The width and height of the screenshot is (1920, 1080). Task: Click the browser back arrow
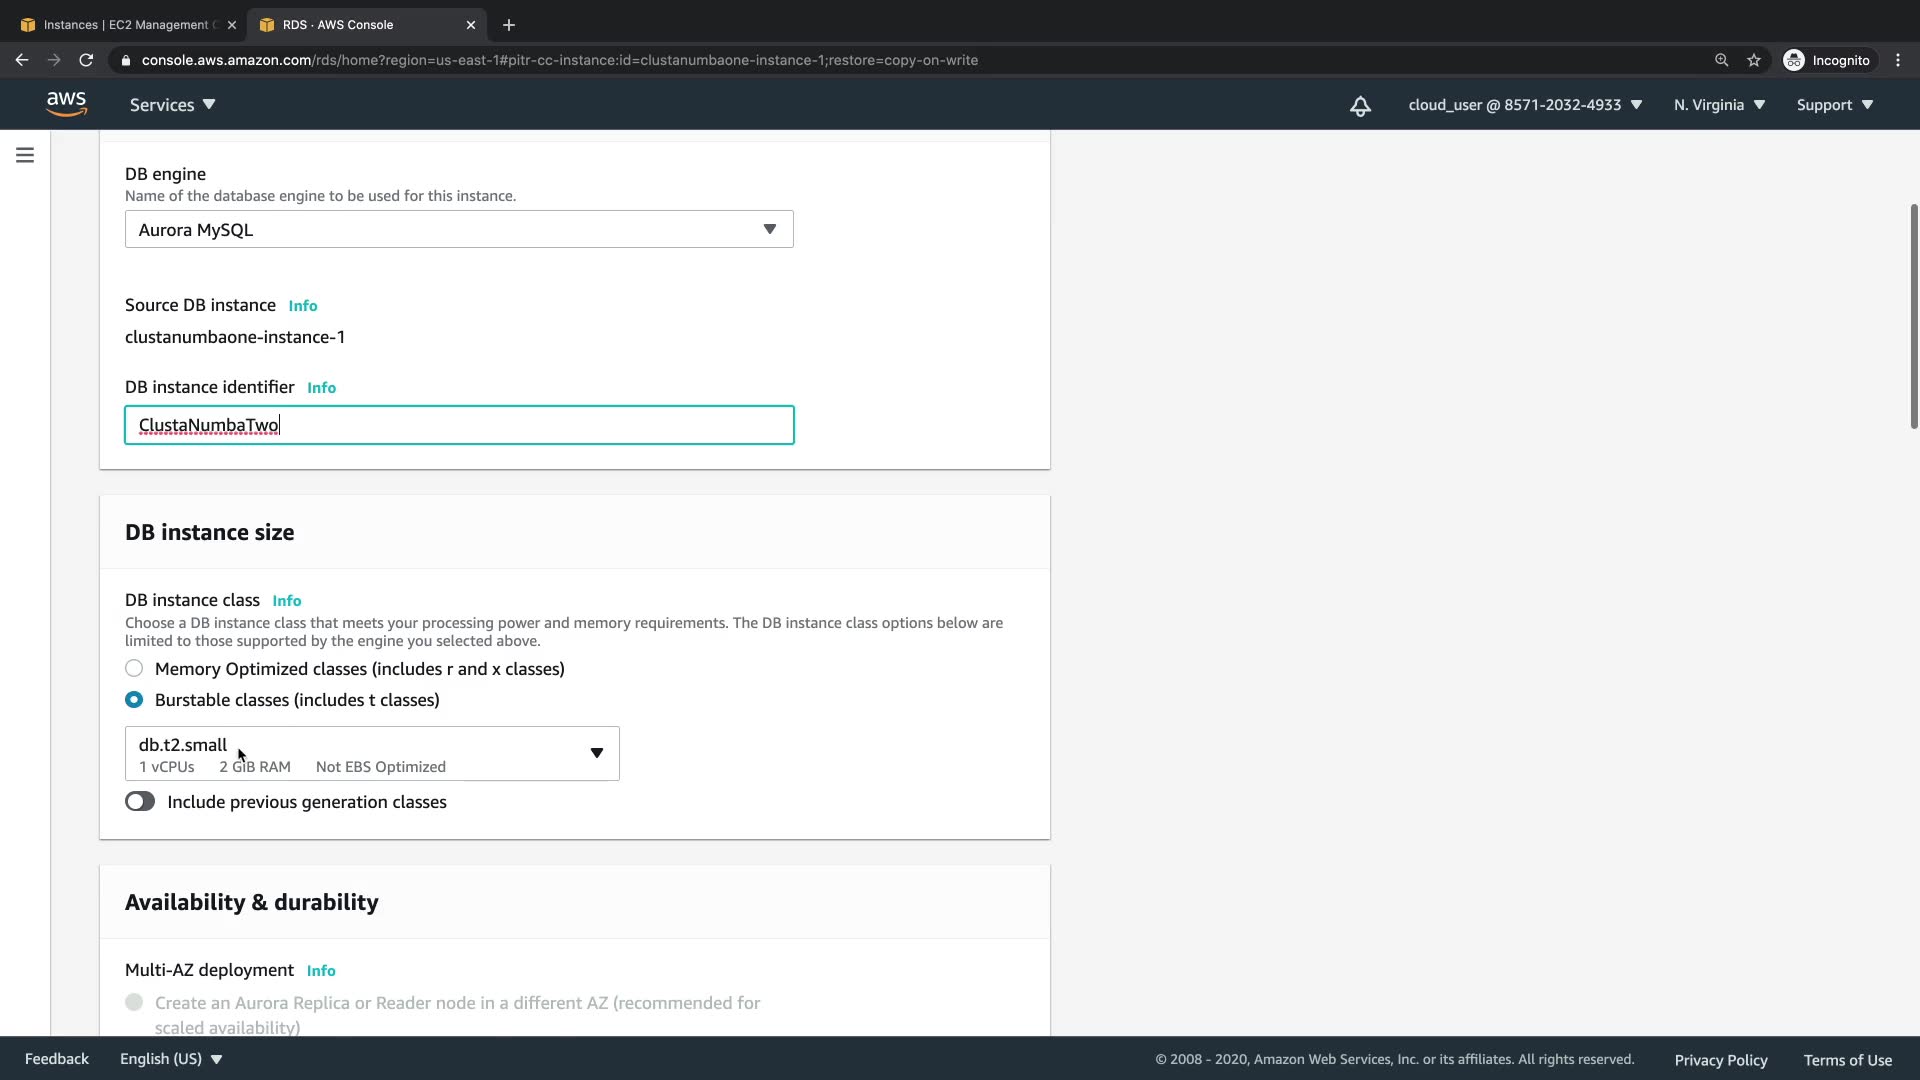coord(22,60)
